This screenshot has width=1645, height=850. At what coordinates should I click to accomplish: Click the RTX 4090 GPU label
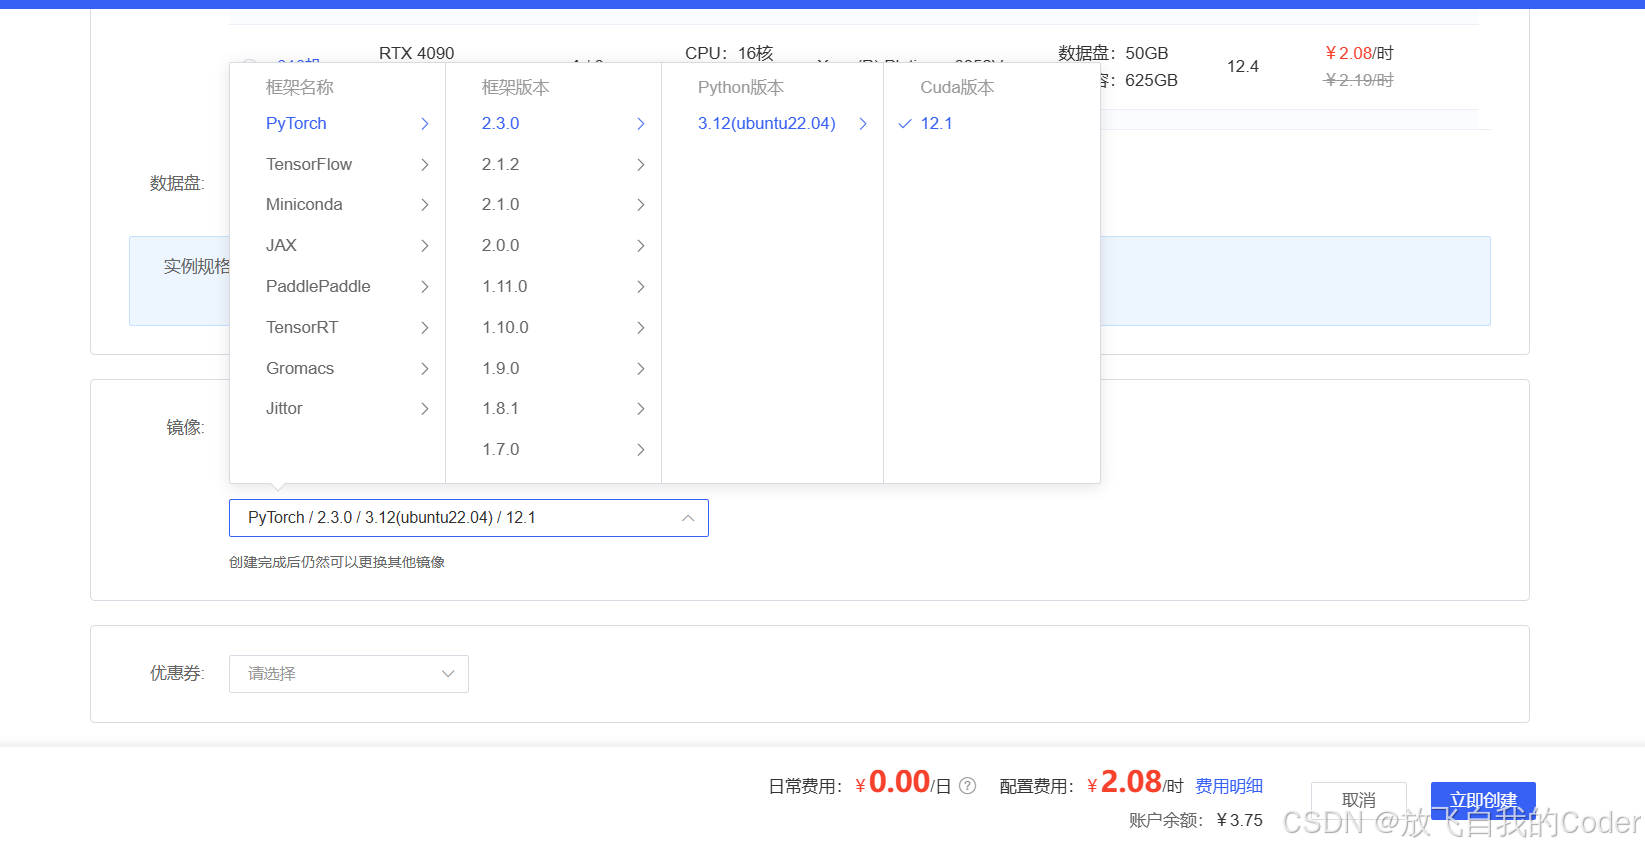tap(416, 53)
